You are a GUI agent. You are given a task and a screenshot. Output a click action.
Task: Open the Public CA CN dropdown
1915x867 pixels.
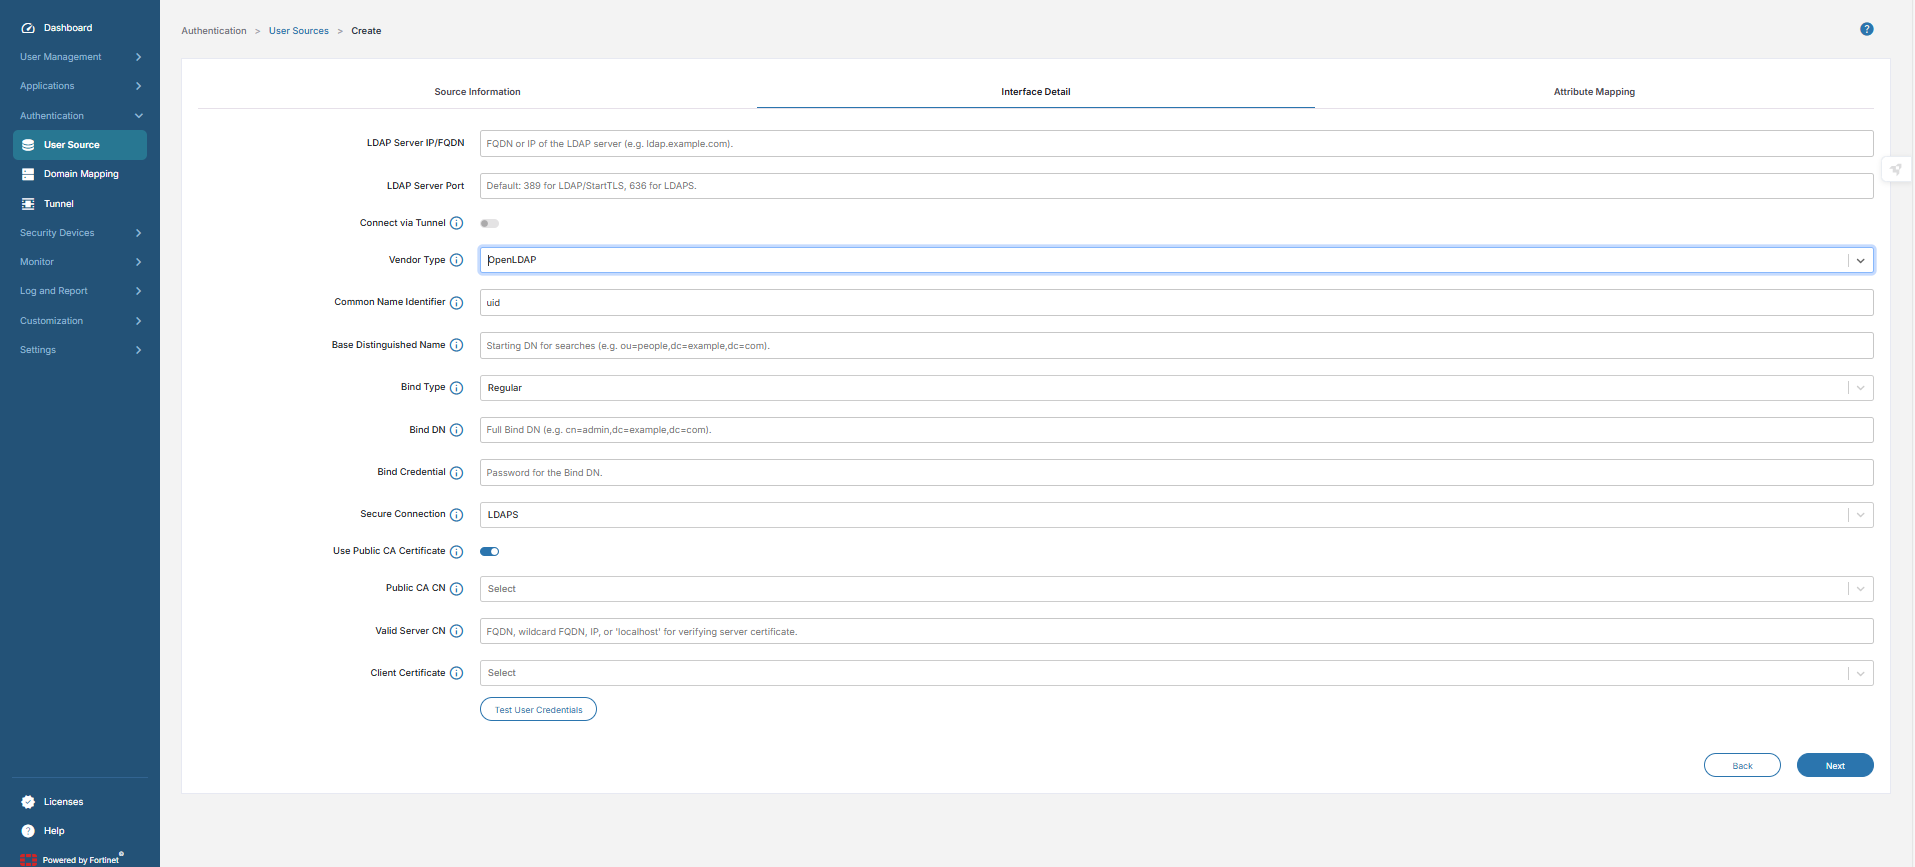(1175, 589)
